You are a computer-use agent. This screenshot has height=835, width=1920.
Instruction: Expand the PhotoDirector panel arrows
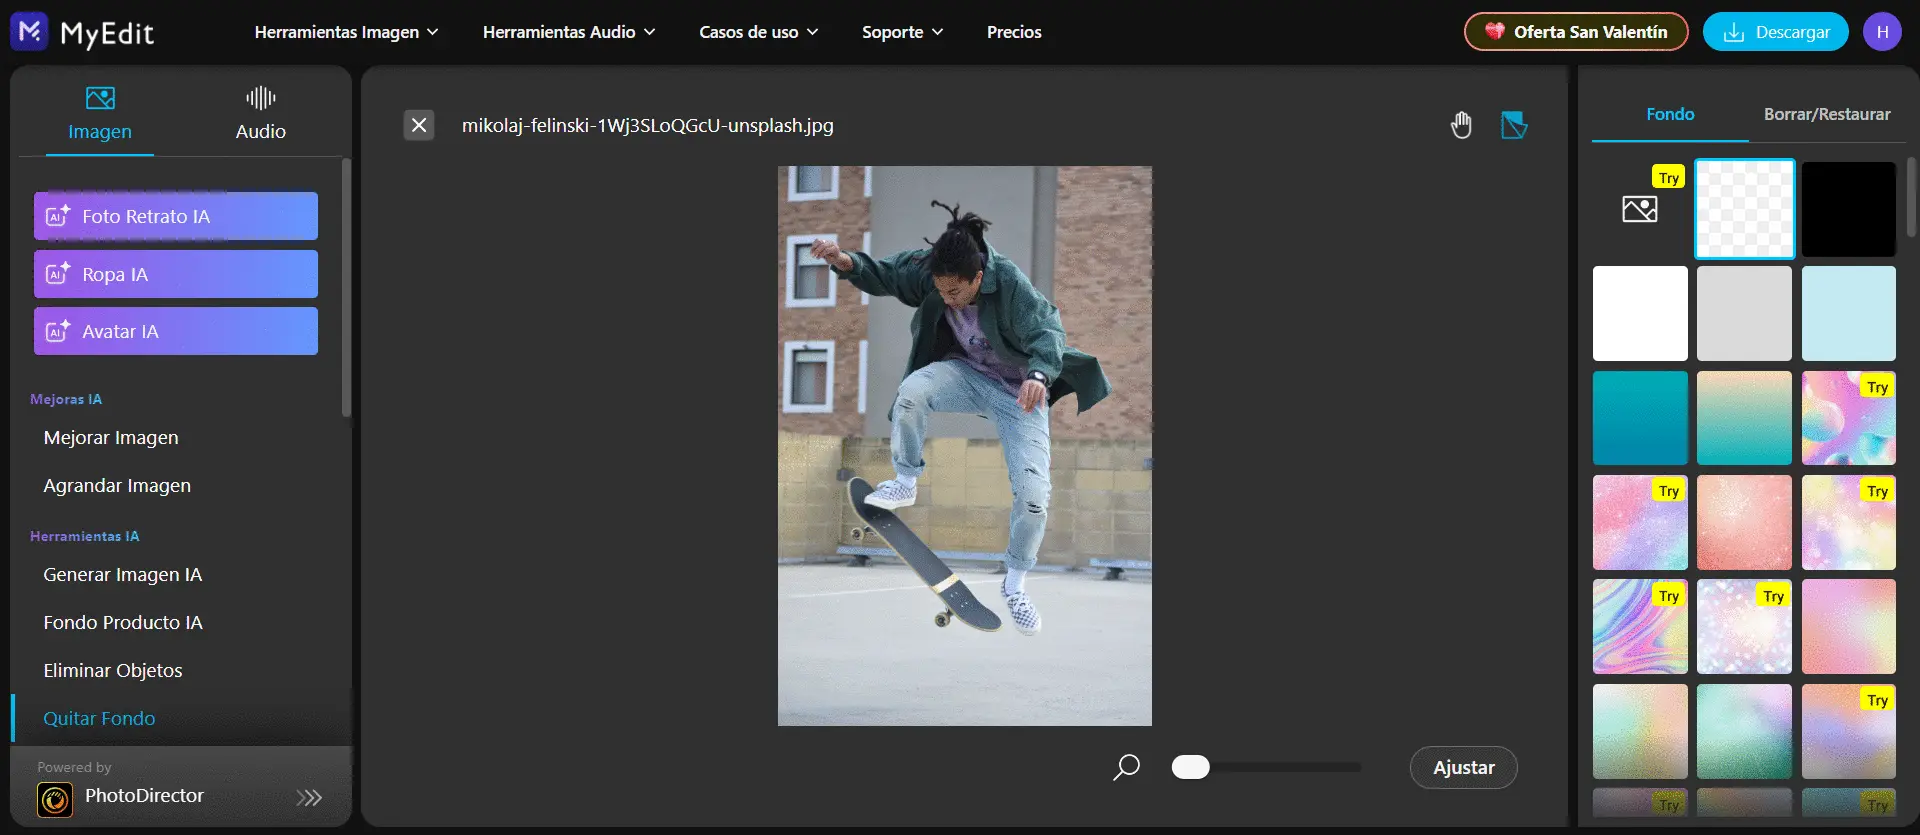pyautogui.click(x=309, y=797)
